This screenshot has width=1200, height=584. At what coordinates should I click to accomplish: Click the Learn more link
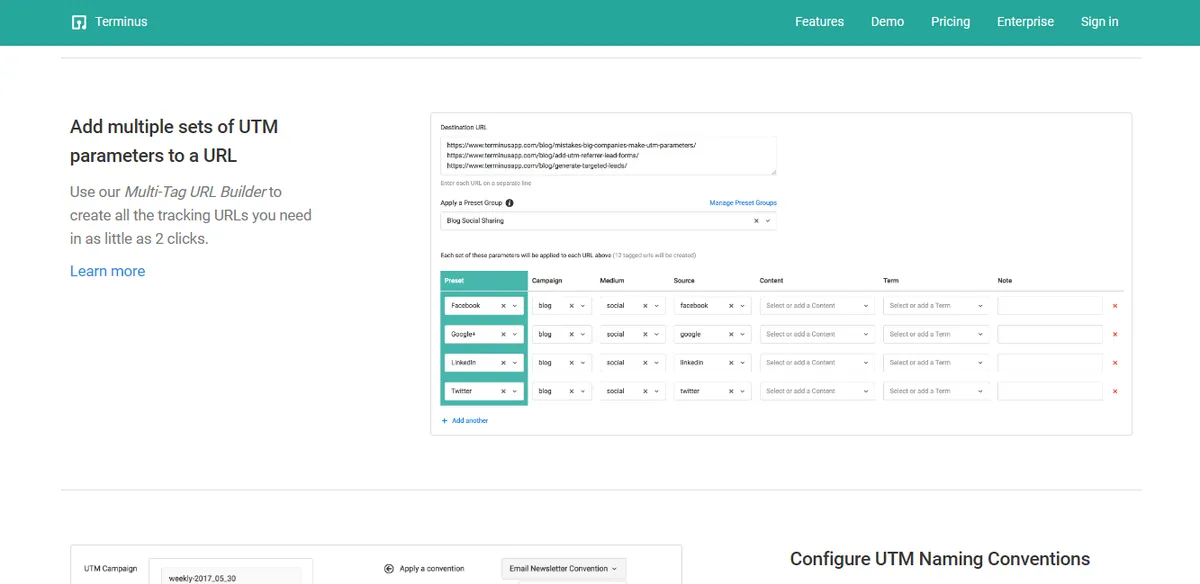tap(107, 271)
